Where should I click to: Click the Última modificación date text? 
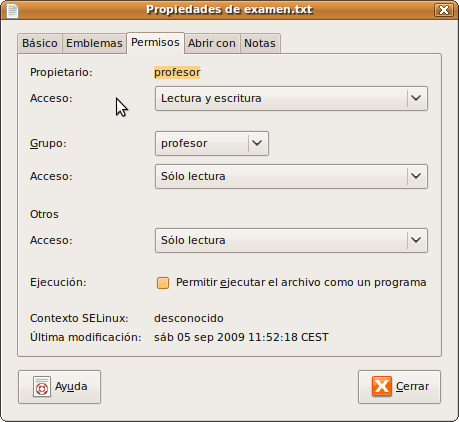coord(241,337)
